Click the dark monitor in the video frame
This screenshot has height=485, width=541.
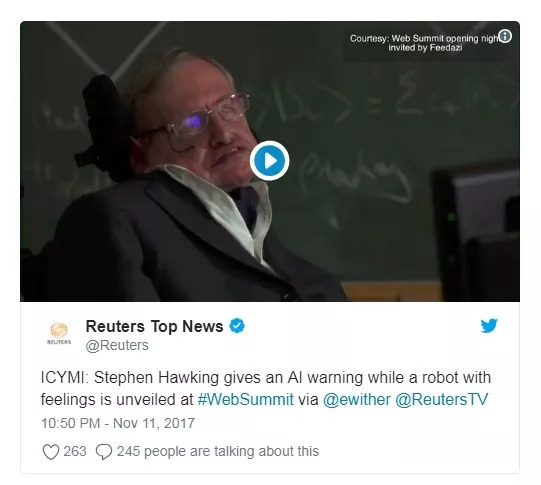point(476,228)
